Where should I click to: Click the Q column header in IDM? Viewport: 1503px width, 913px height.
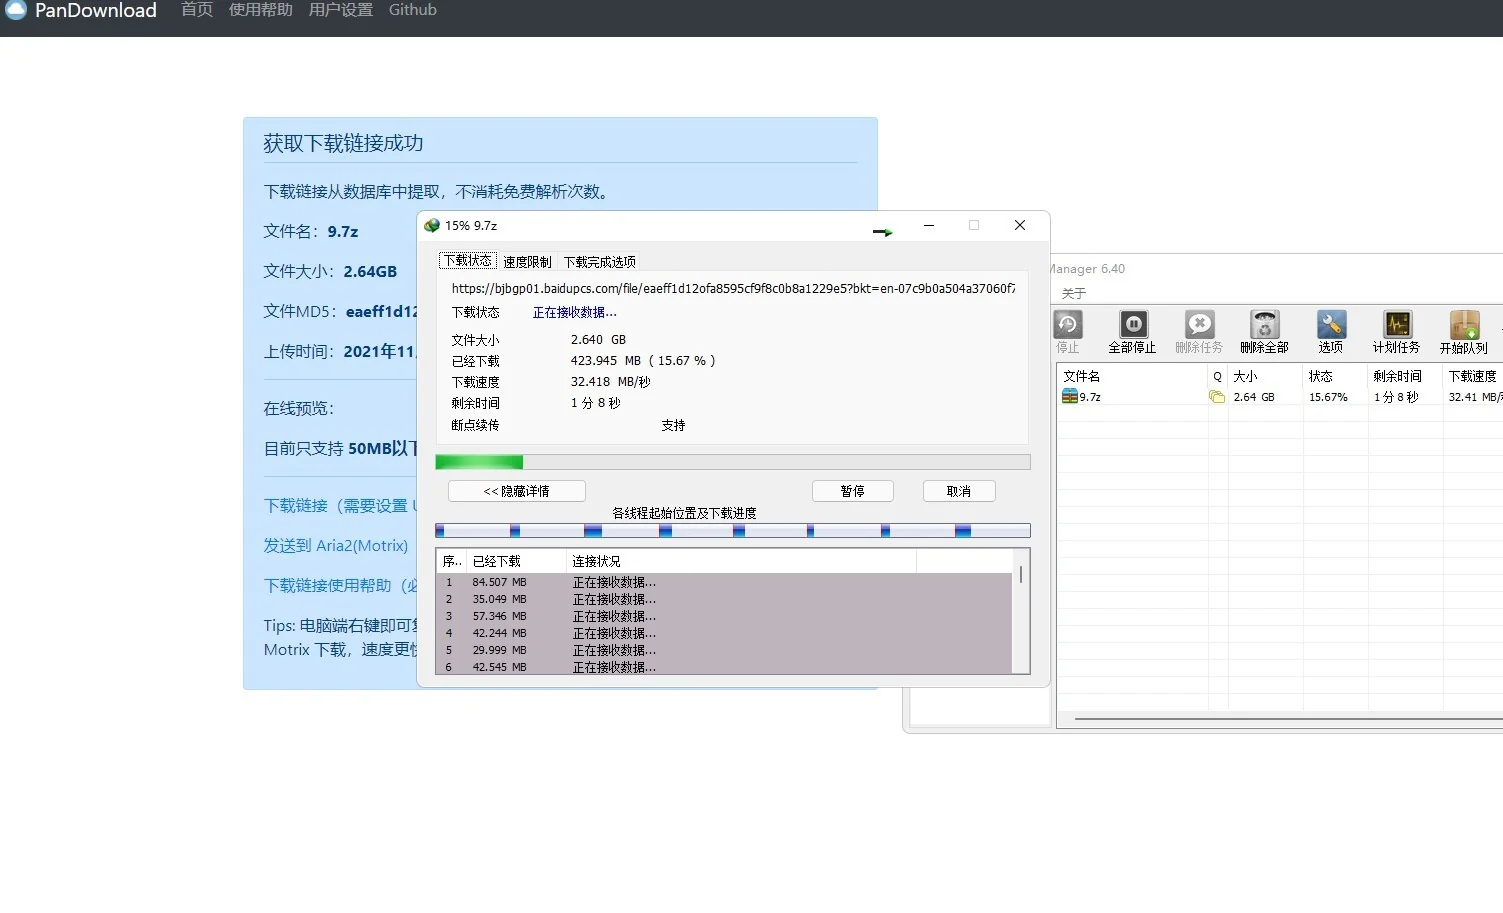pyautogui.click(x=1217, y=376)
